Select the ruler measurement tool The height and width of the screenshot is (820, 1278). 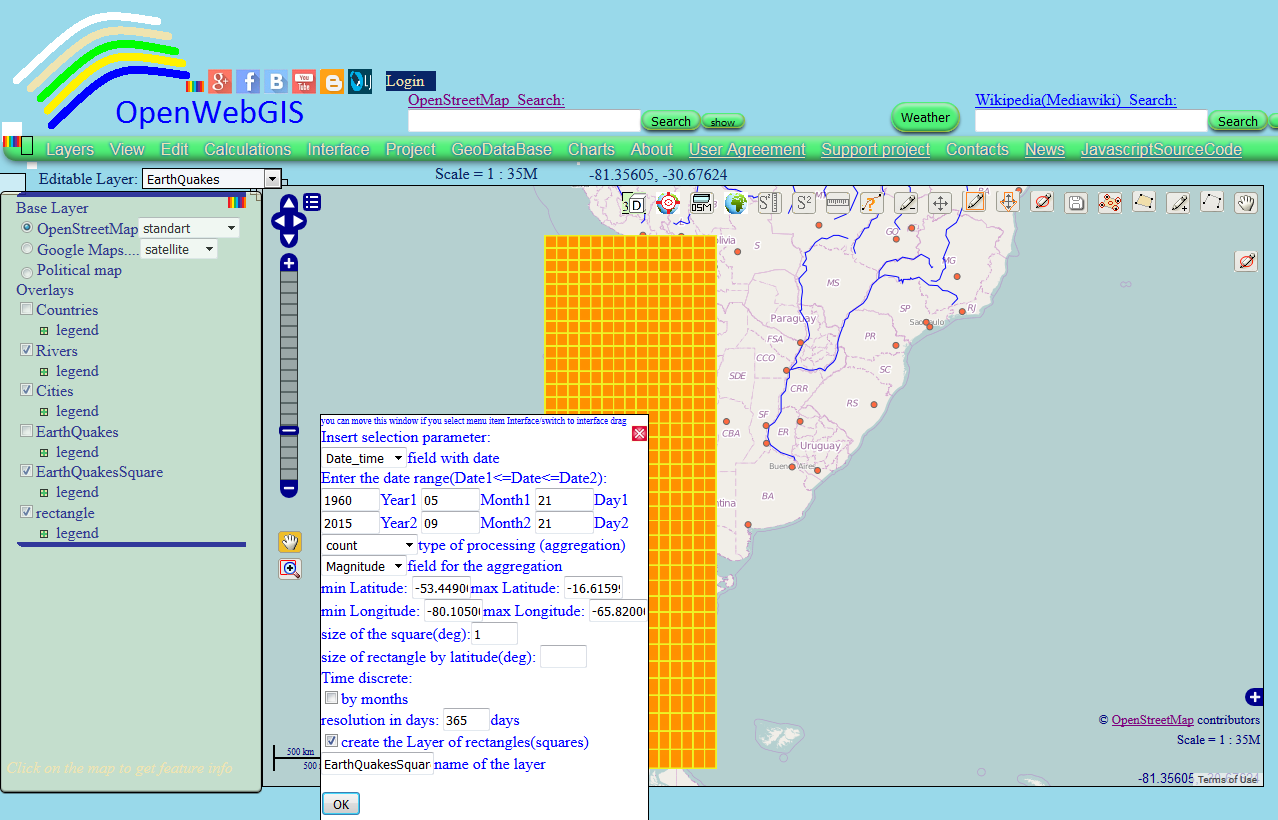click(x=838, y=202)
